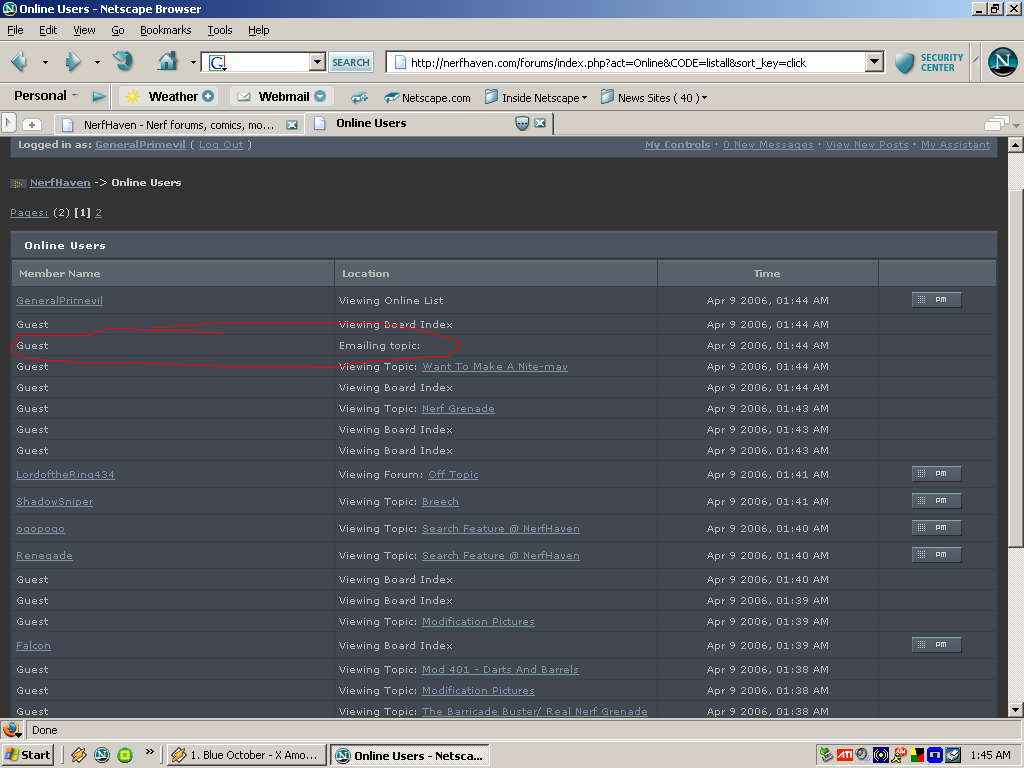Open the News Sites bookmark folder dropdown
1024x768 pixels.
pyautogui.click(x=661, y=98)
